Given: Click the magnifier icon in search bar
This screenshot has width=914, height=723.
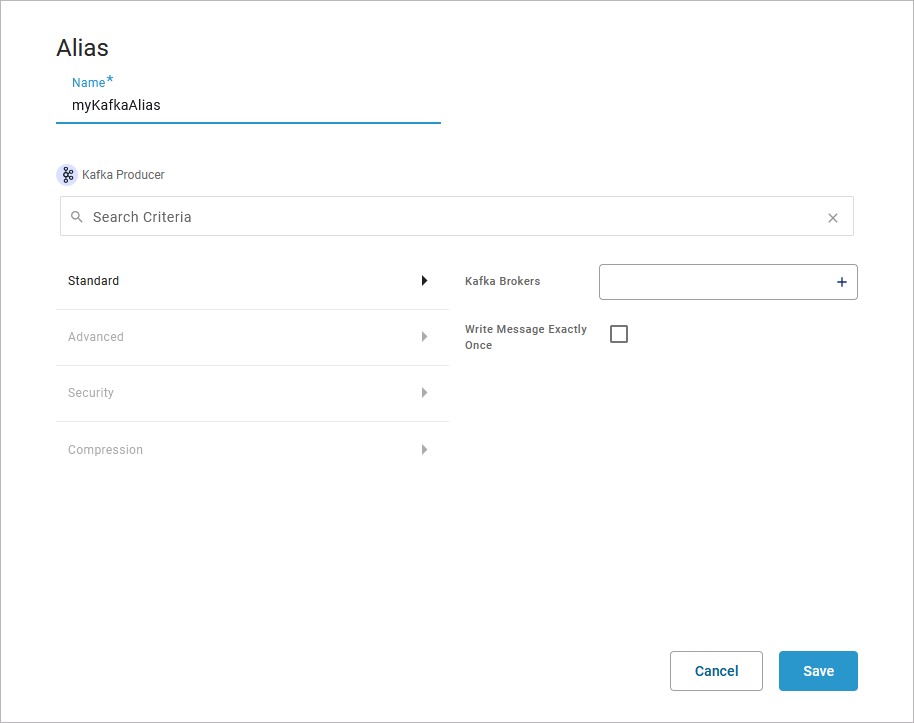Looking at the screenshot, I should click(77, 217).
